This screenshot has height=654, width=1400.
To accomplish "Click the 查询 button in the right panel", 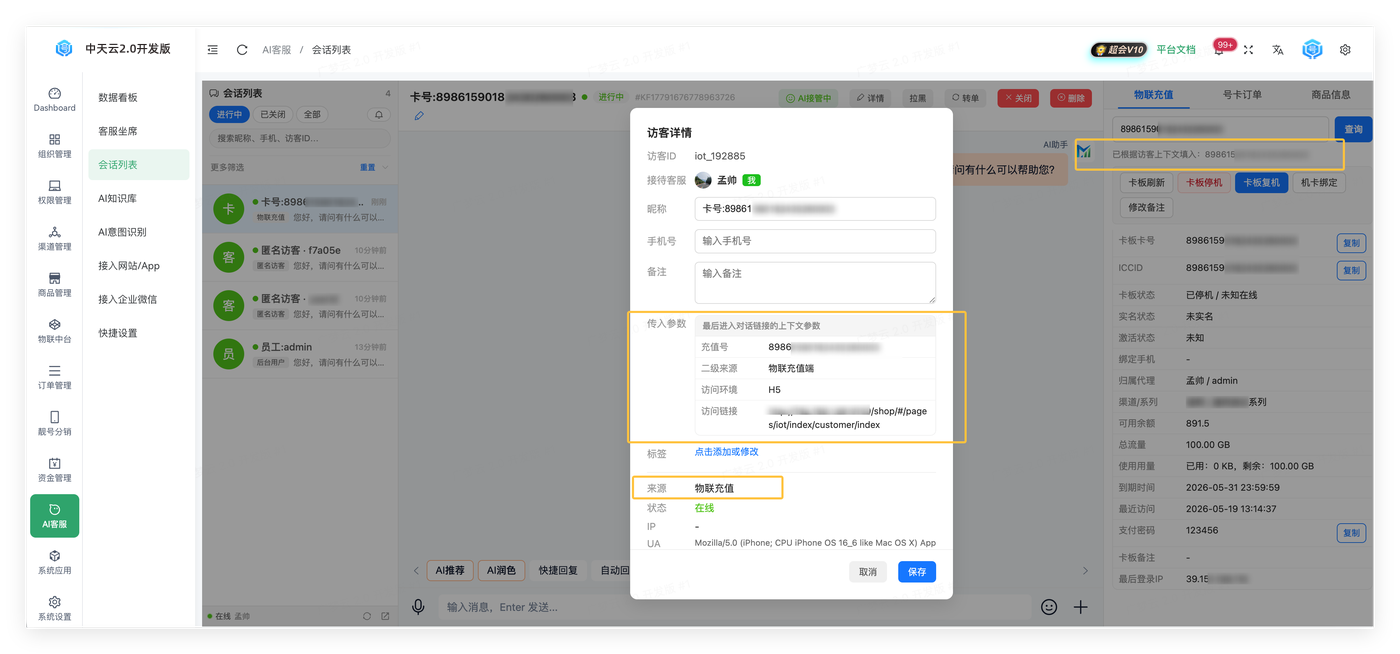I will (1353, 129).
